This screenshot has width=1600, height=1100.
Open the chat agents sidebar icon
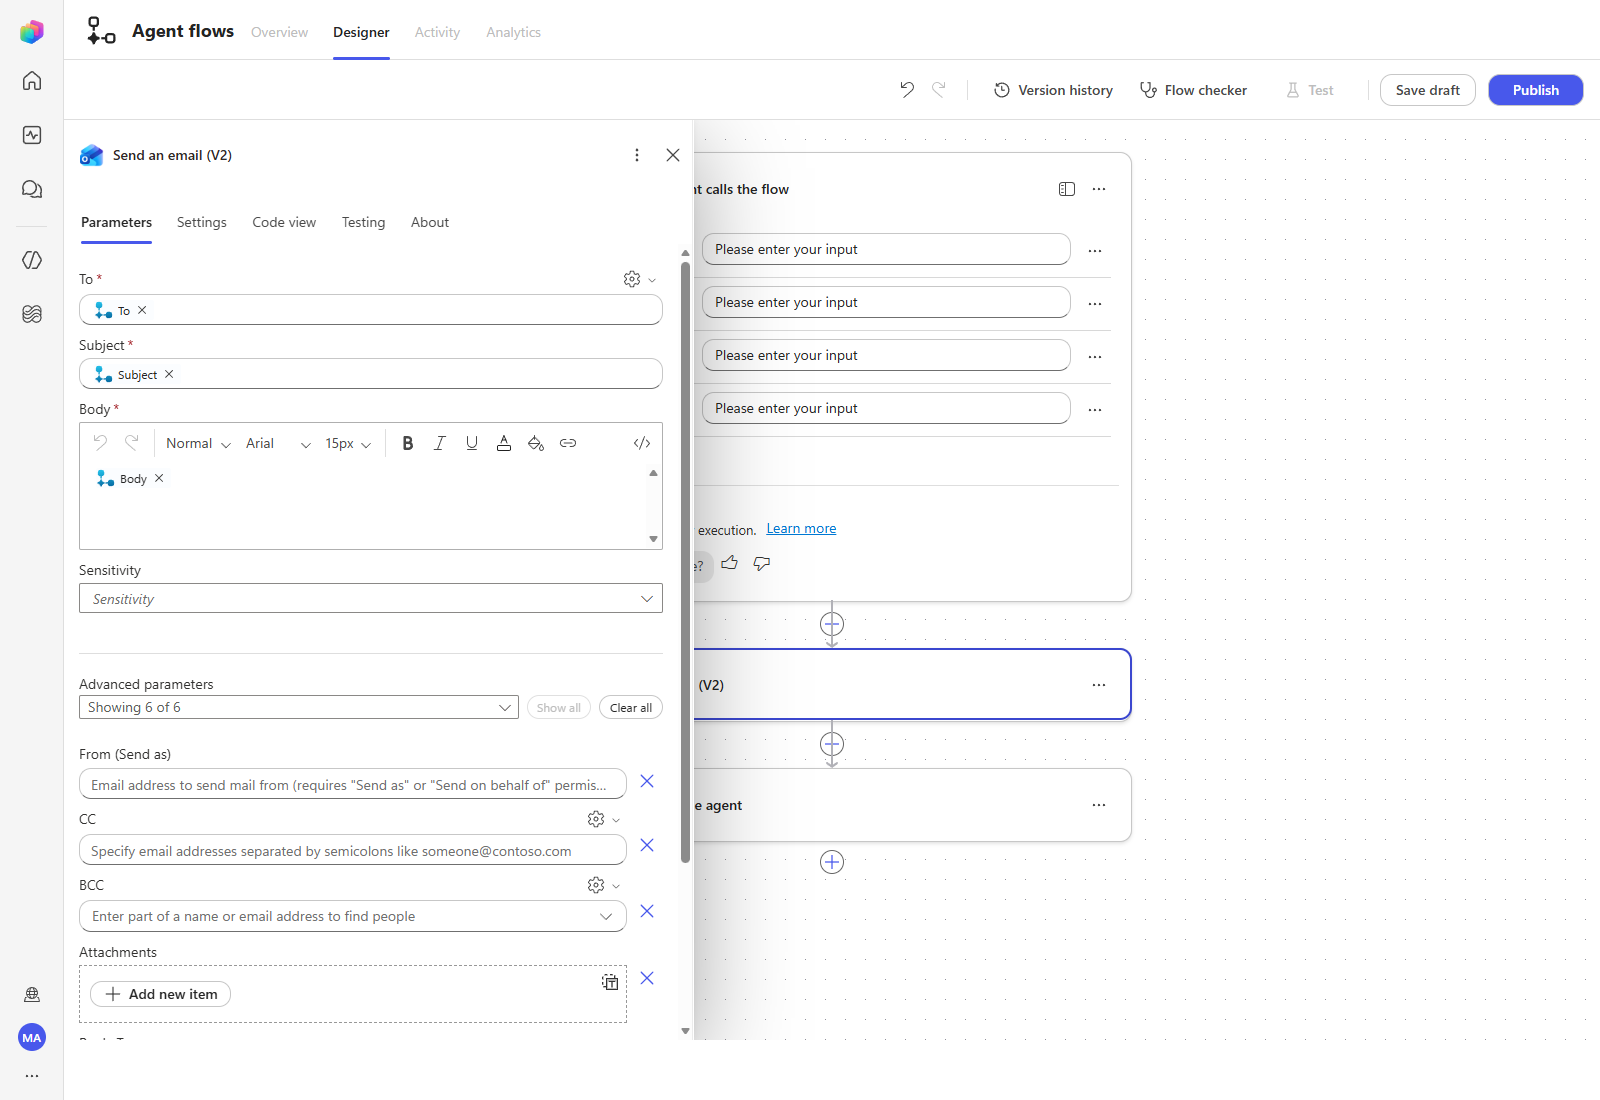click(32, 189)
